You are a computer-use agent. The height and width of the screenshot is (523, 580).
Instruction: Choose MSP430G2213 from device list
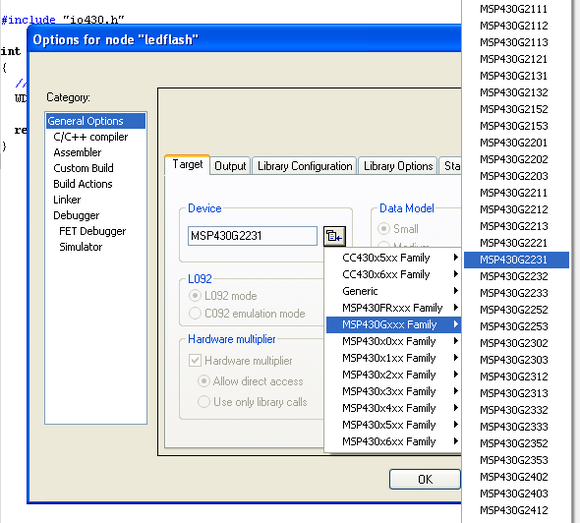(516, 226)
